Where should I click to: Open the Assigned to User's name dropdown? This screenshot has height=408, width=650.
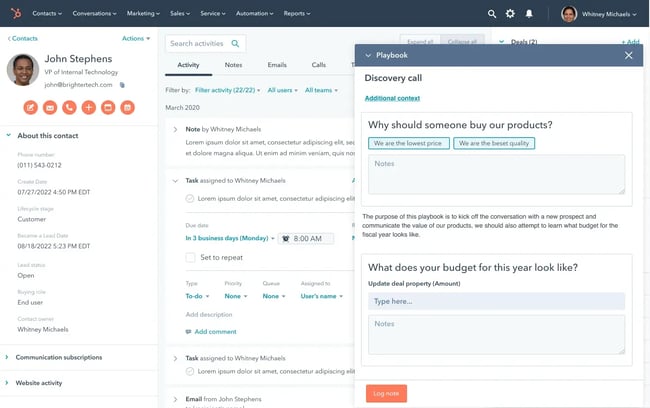tap(322, 296)
